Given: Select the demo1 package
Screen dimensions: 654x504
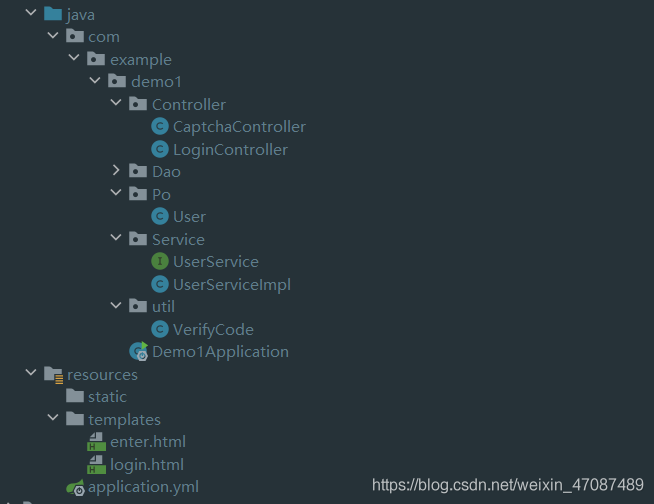Looking at the screenshot, I should (156, 82).
